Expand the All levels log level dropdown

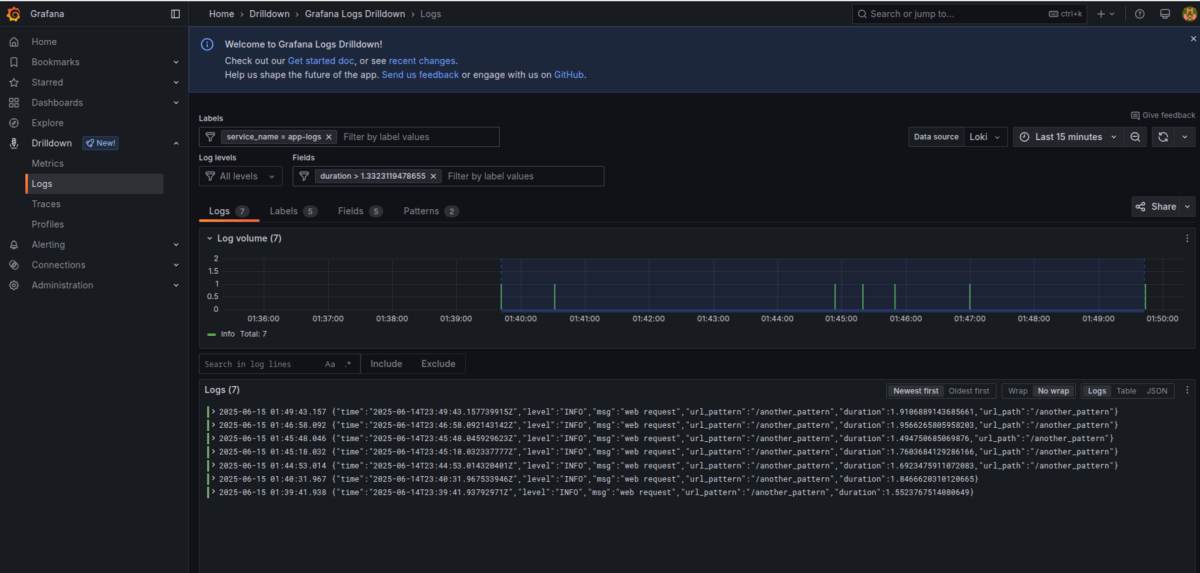click(240, 176)
